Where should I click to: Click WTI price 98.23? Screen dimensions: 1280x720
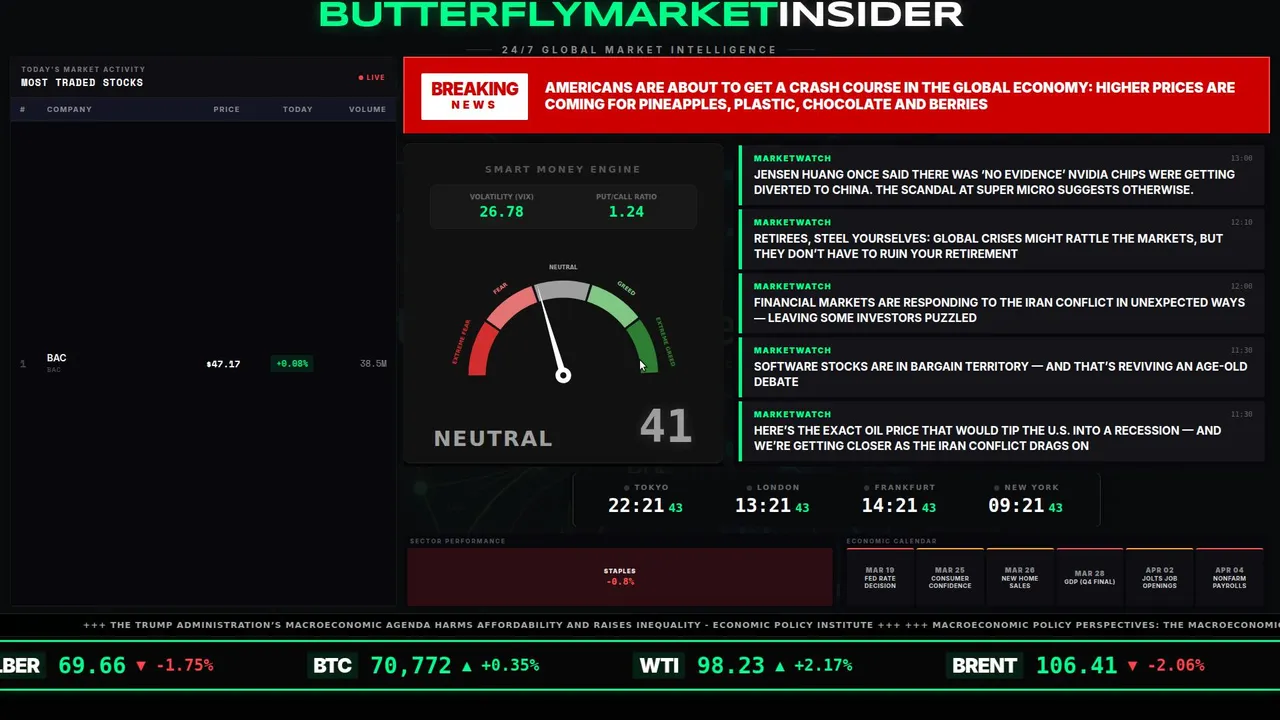731,665
